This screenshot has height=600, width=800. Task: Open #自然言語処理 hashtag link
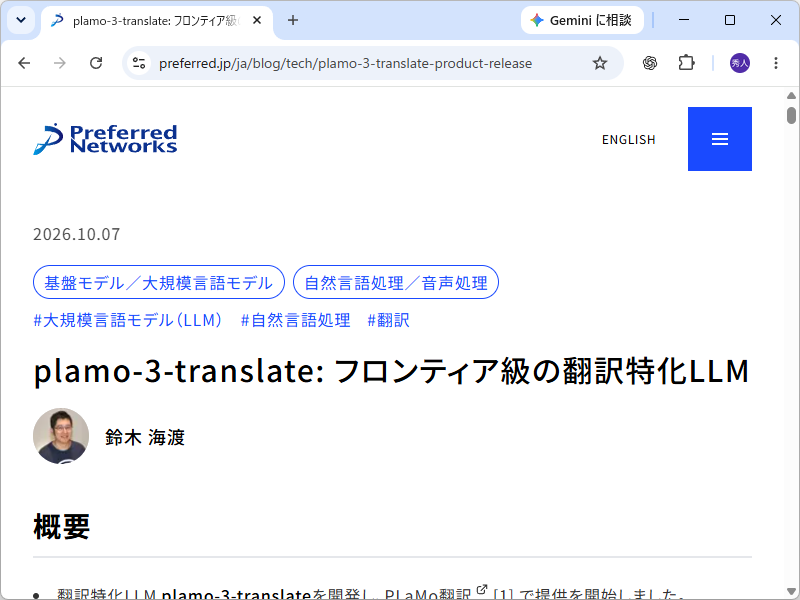coord(295,320)
